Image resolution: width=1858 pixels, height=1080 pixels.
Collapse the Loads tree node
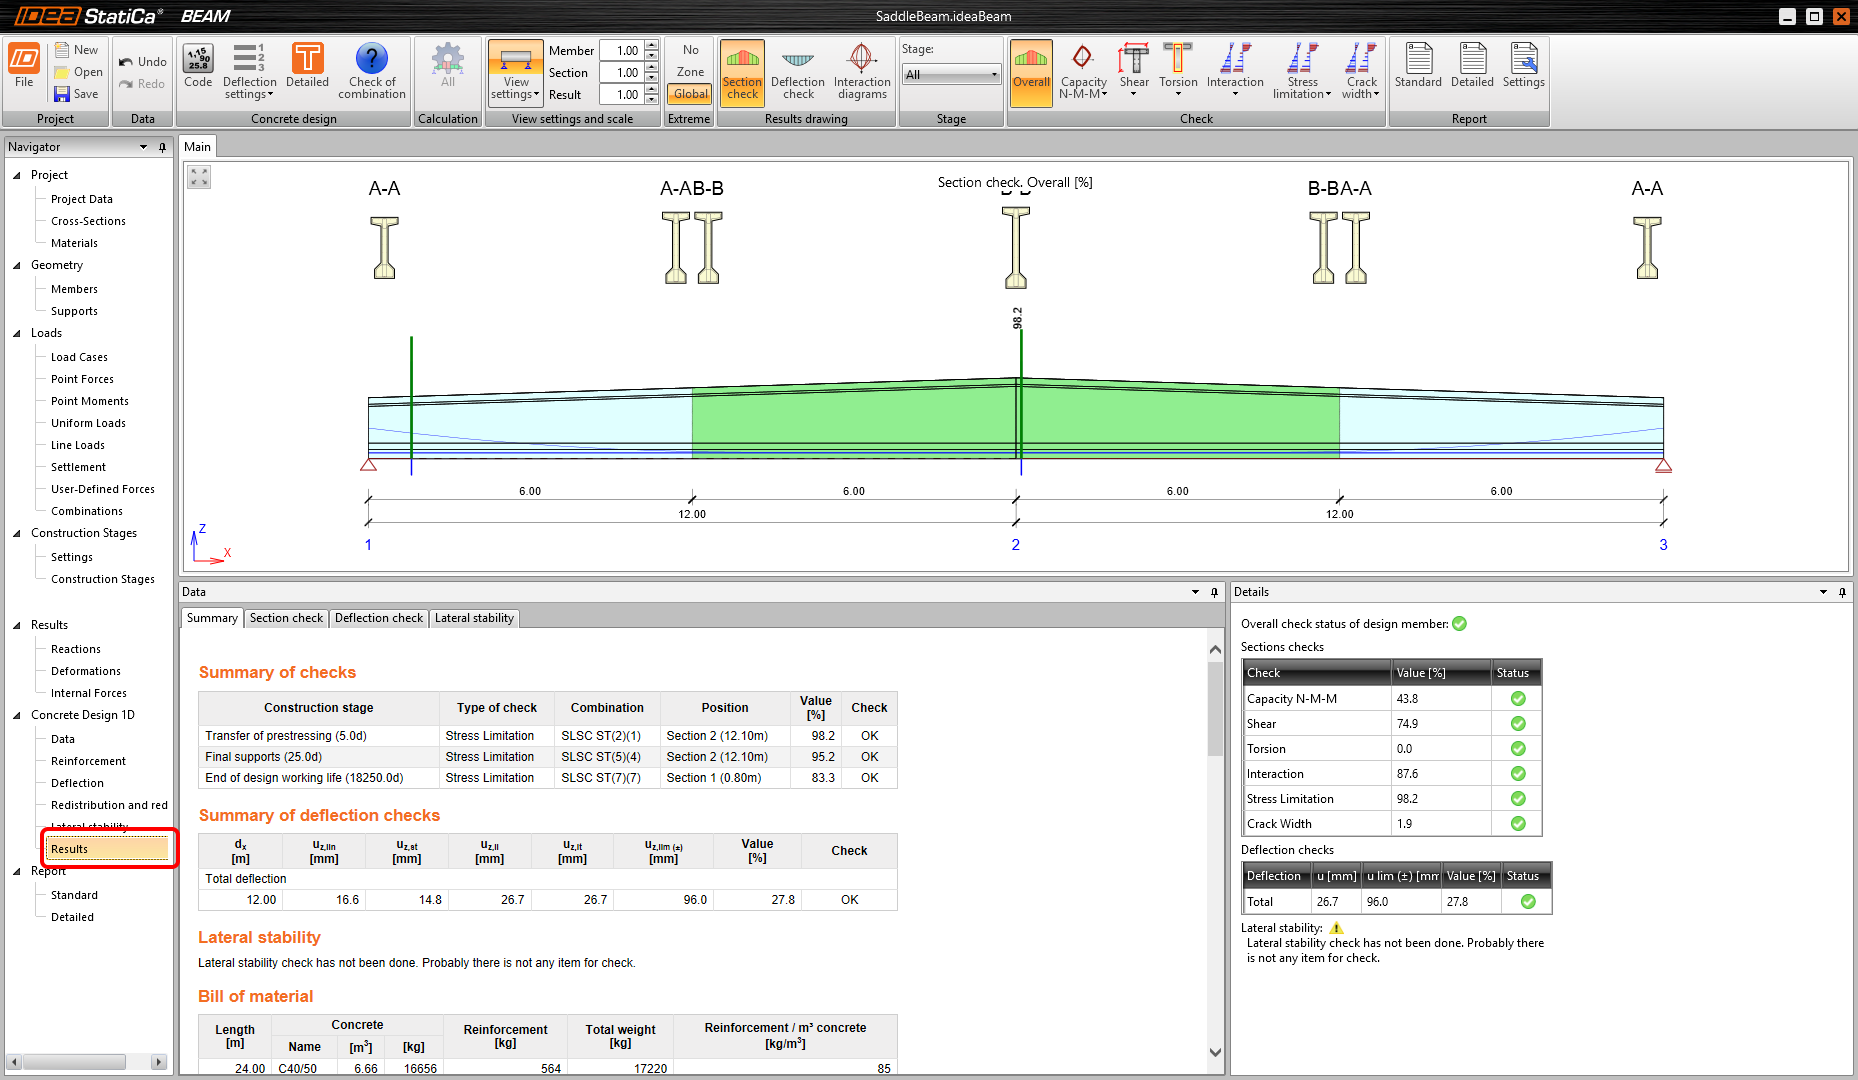(x=17, y=333)
